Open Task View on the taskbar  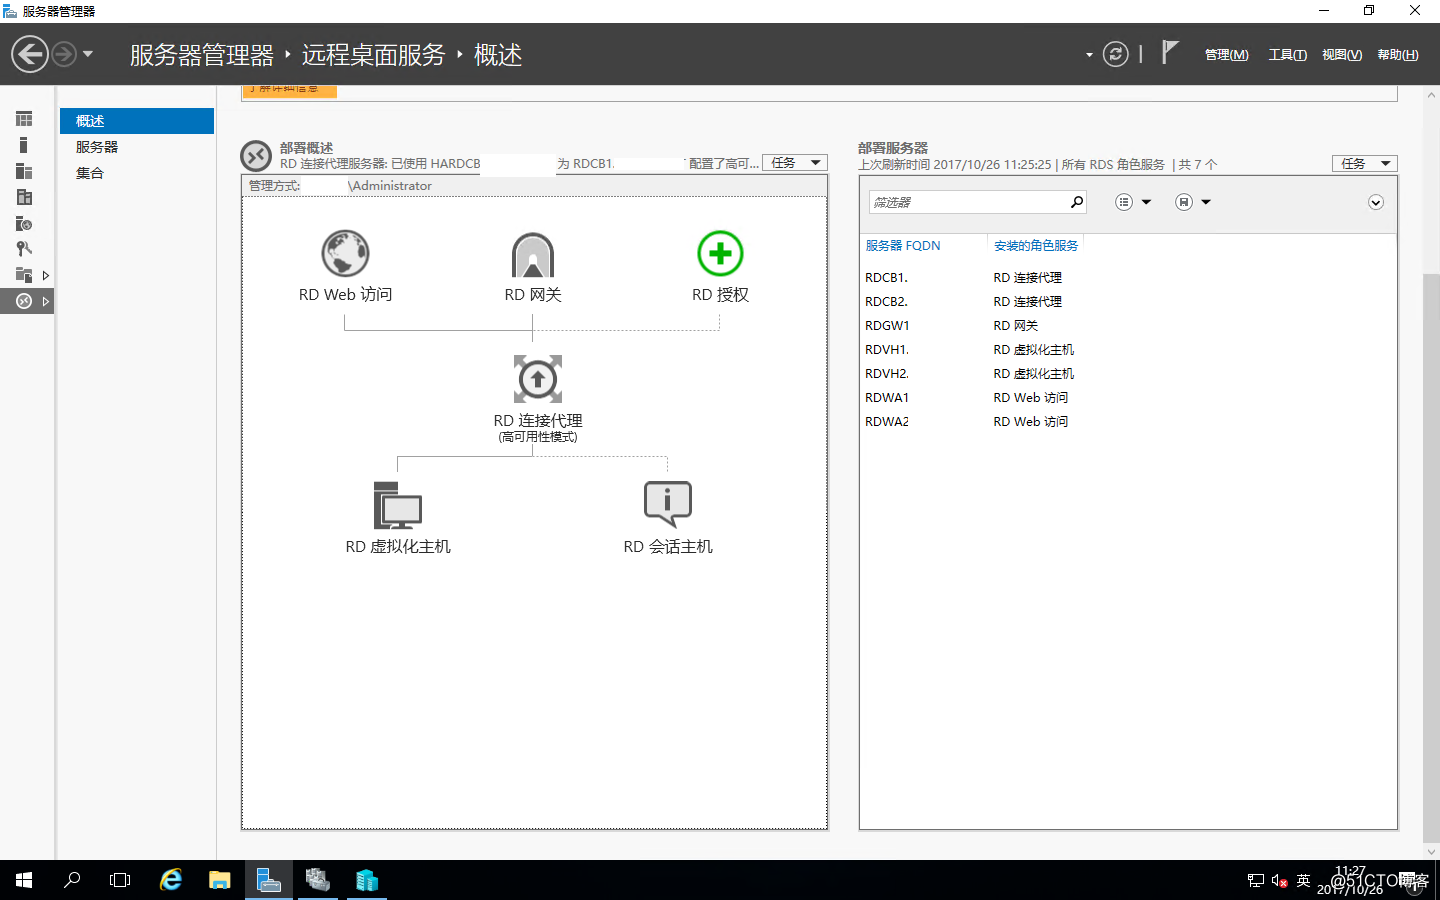coord(120,880)
